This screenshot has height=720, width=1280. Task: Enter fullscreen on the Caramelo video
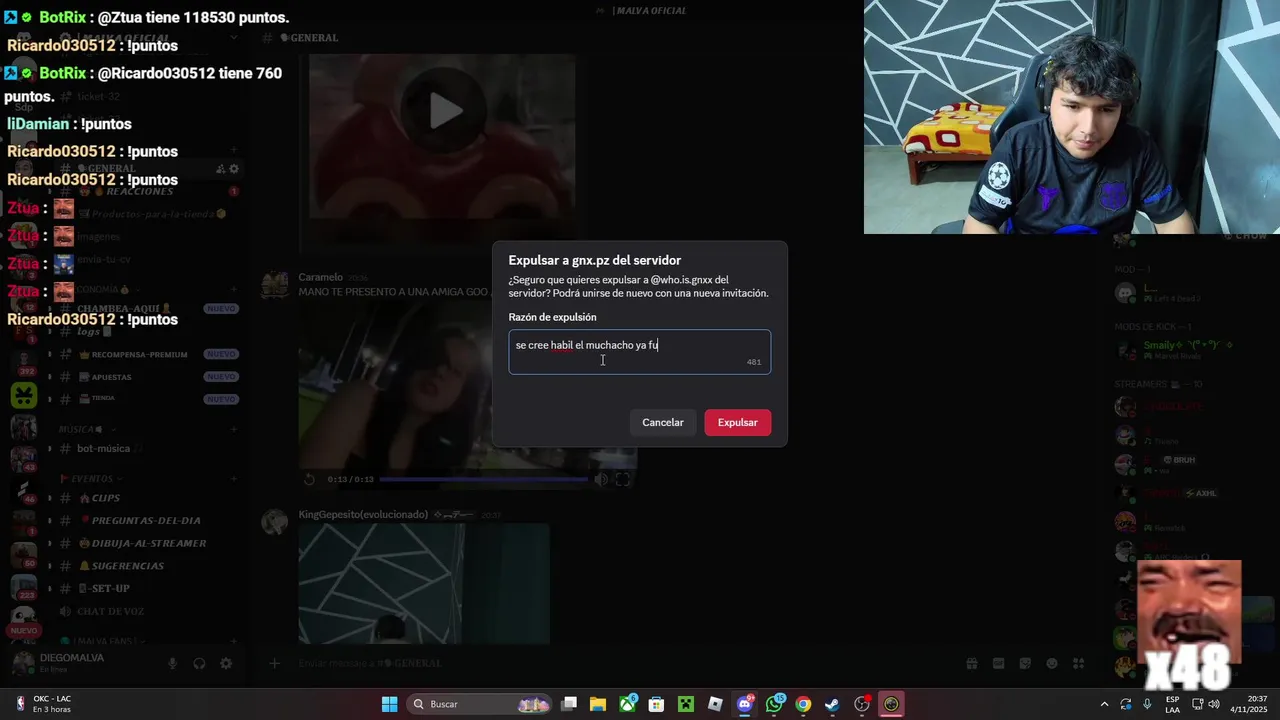tap(622, 479)
